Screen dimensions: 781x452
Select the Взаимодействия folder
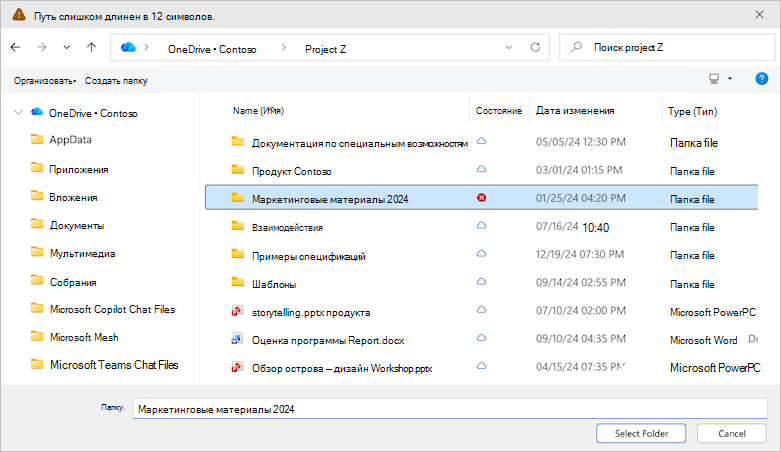coord(287,227)
